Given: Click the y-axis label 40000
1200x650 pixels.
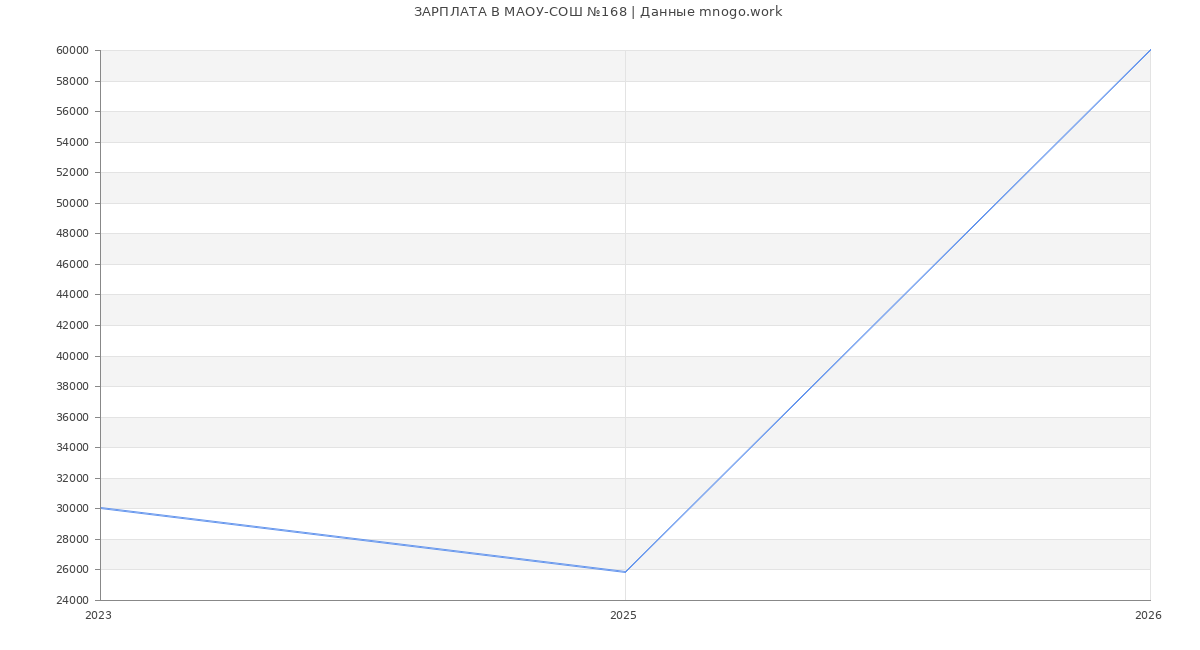Looking at the screenshot, I should click(x=73, y=356).
